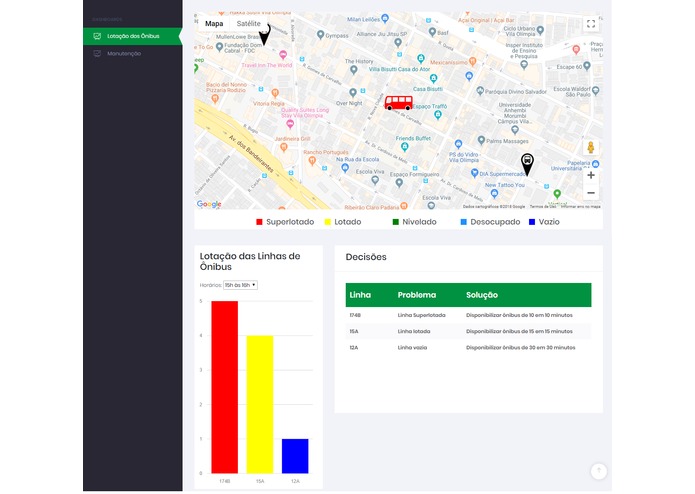Toggle Lotado legend yellow swatch
The image size is (695, 494).
pos(328,222)
